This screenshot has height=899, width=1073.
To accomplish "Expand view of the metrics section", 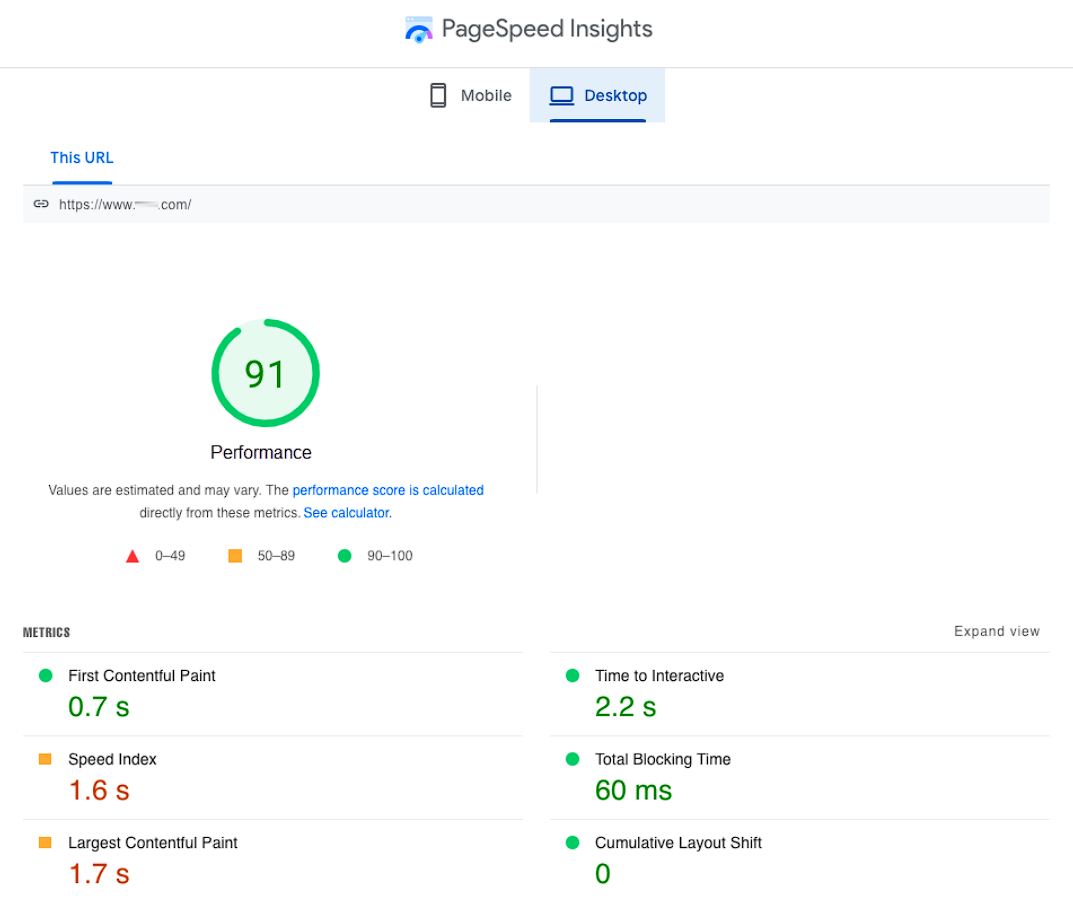I will (x=996, y=631).
